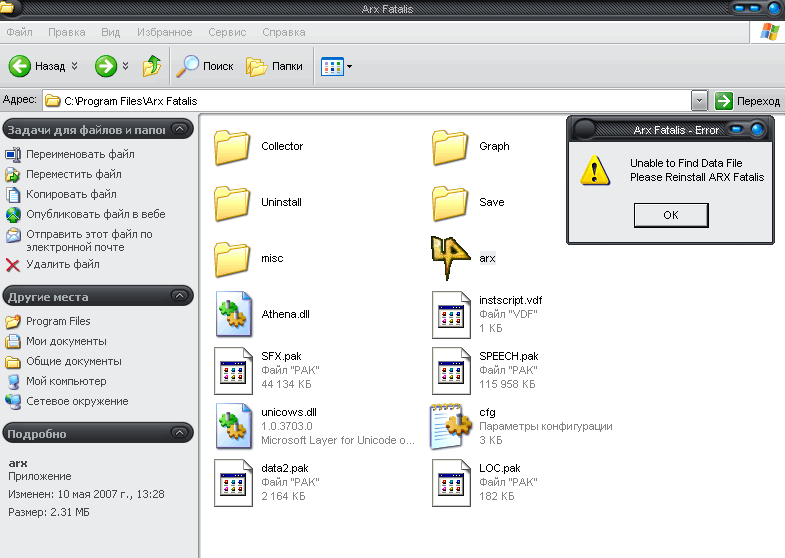Click the folder icon in address bar
Image resolution: width=785 pixels, height=558 pixels.
click(52, 101)
